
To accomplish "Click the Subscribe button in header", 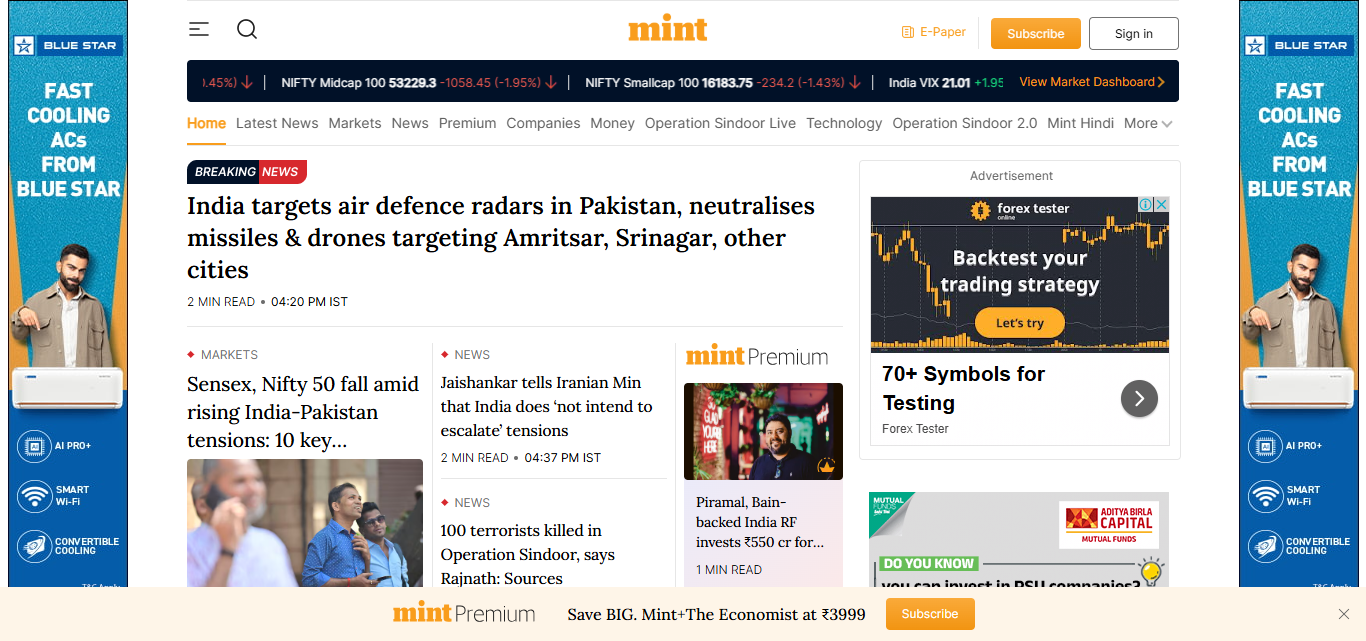I will pyautogui.click(x=1036, y=33).
